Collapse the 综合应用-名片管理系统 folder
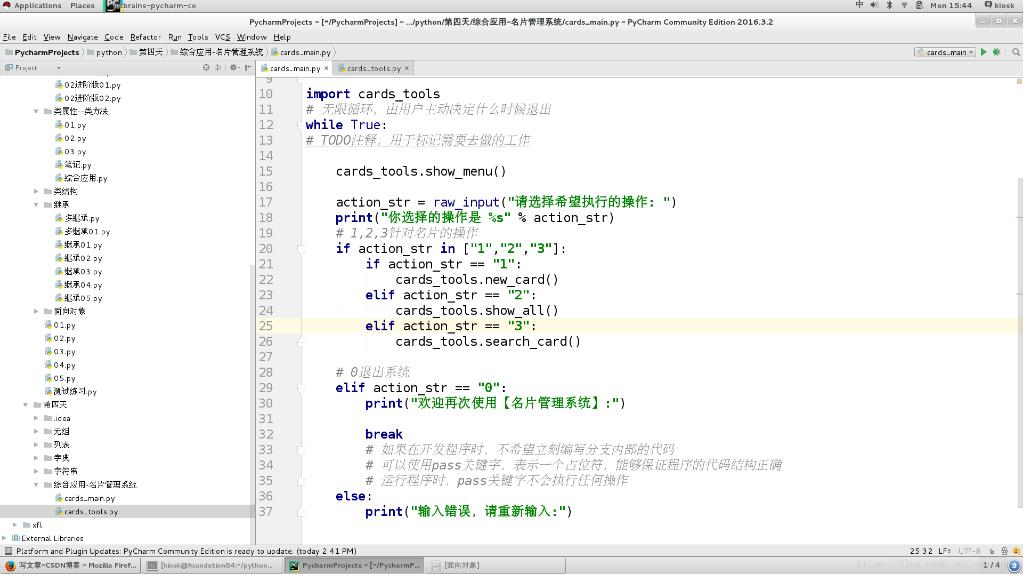 pos(36,485)
